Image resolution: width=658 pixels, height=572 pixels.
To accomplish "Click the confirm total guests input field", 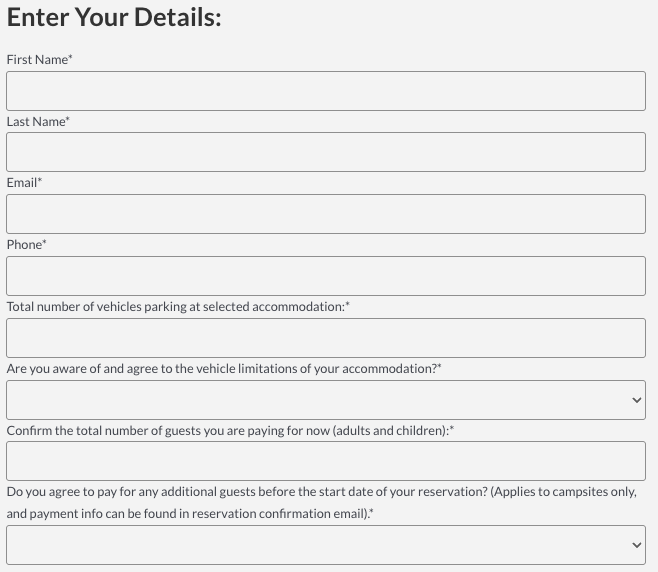I will point(326,461).
